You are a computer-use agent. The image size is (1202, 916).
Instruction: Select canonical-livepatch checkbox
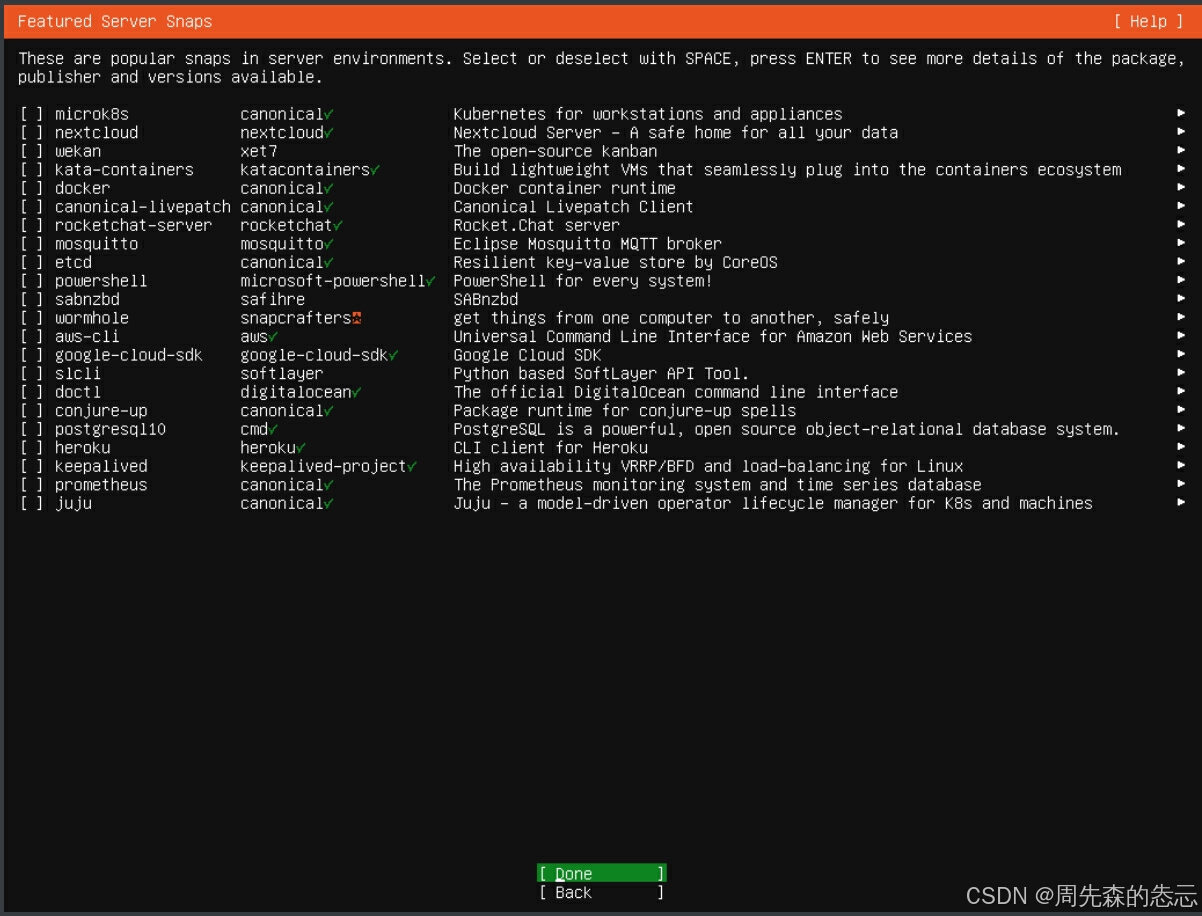pyautogui.click(x=32, y=207)
